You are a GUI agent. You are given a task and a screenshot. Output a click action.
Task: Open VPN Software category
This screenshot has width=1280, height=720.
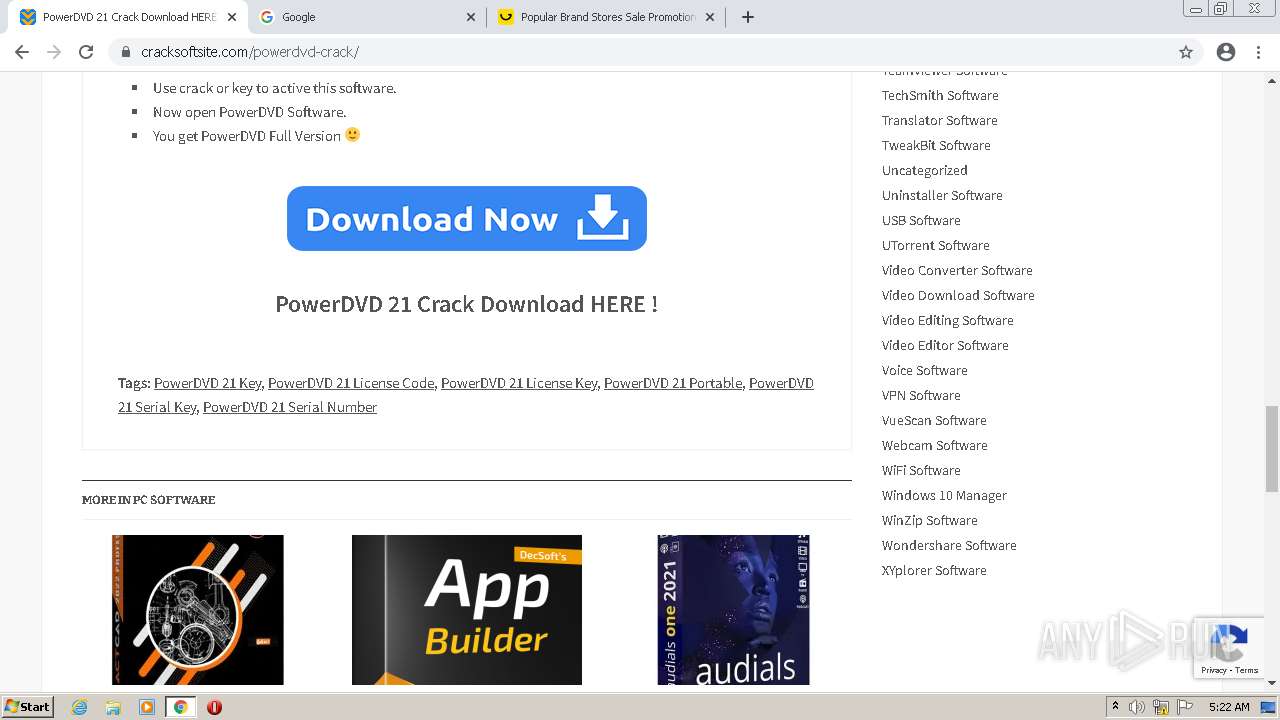921,395
